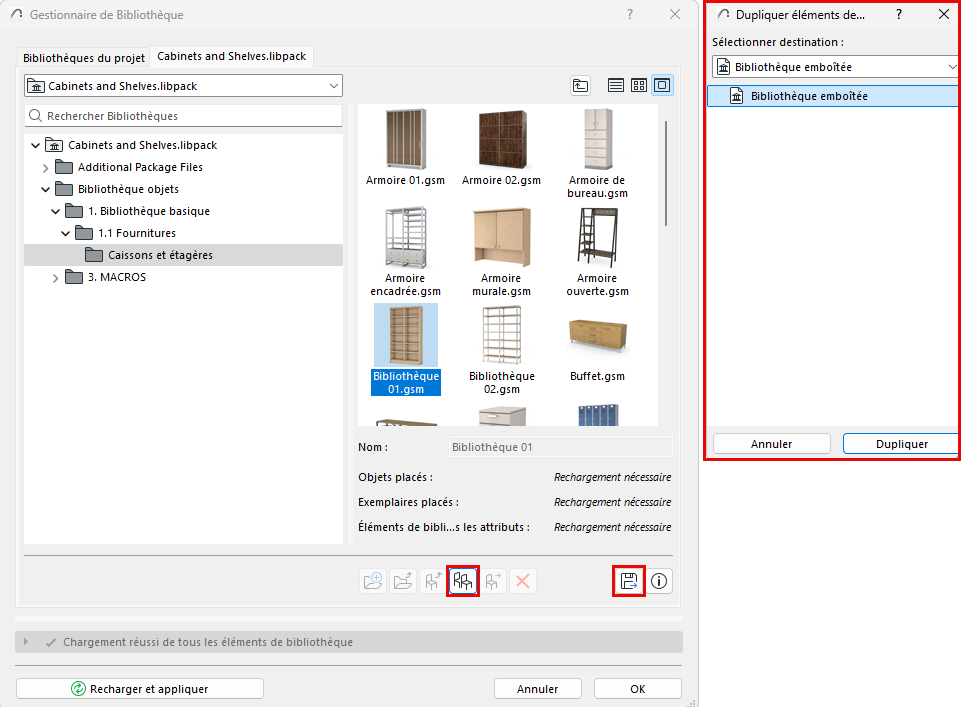Image resolution: width=961 pixels, height=707 pixels.
Task: Collapse 1. Bibliothèque basique folder
Action: pyautogui.click(x=55, y=211)
